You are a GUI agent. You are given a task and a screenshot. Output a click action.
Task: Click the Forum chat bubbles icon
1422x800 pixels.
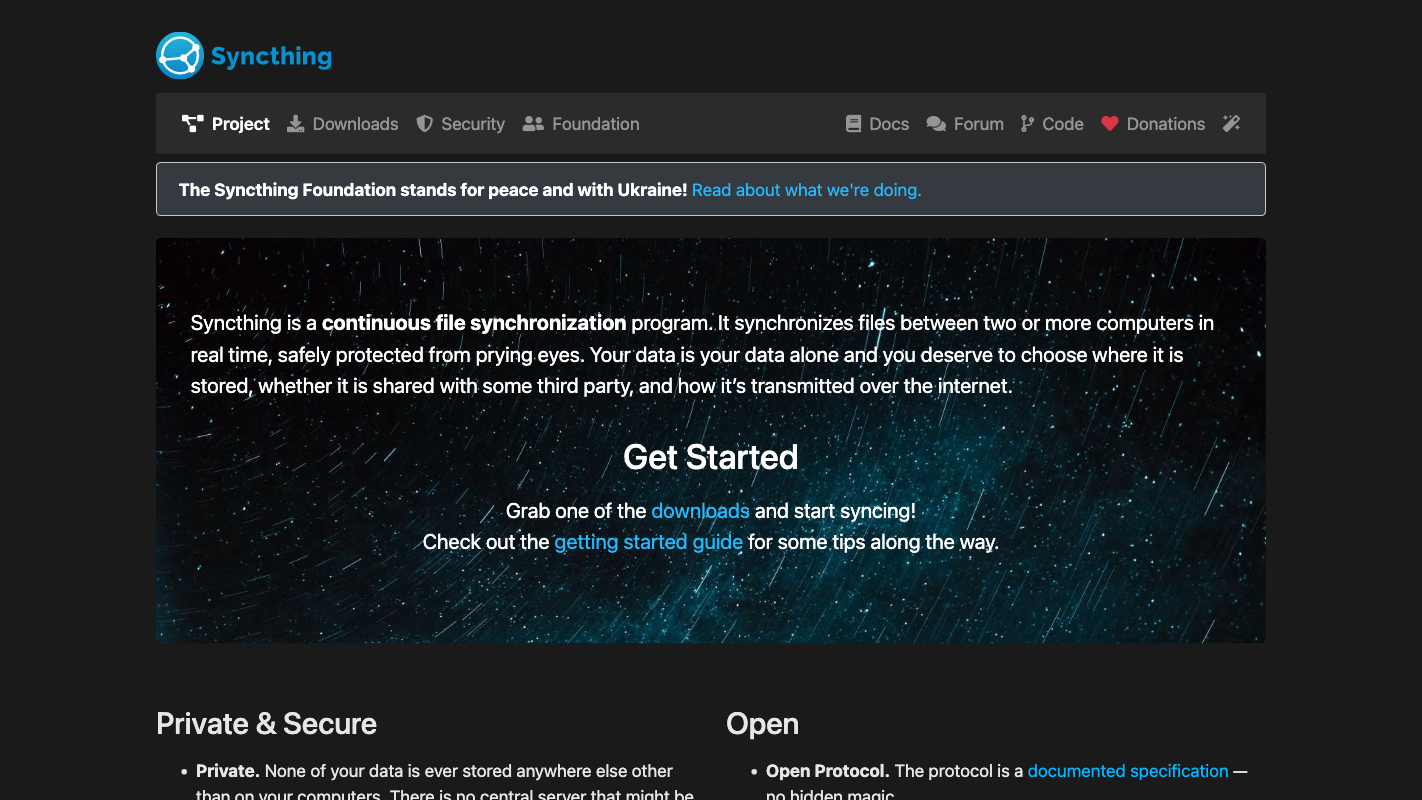(x=936, y=124)
